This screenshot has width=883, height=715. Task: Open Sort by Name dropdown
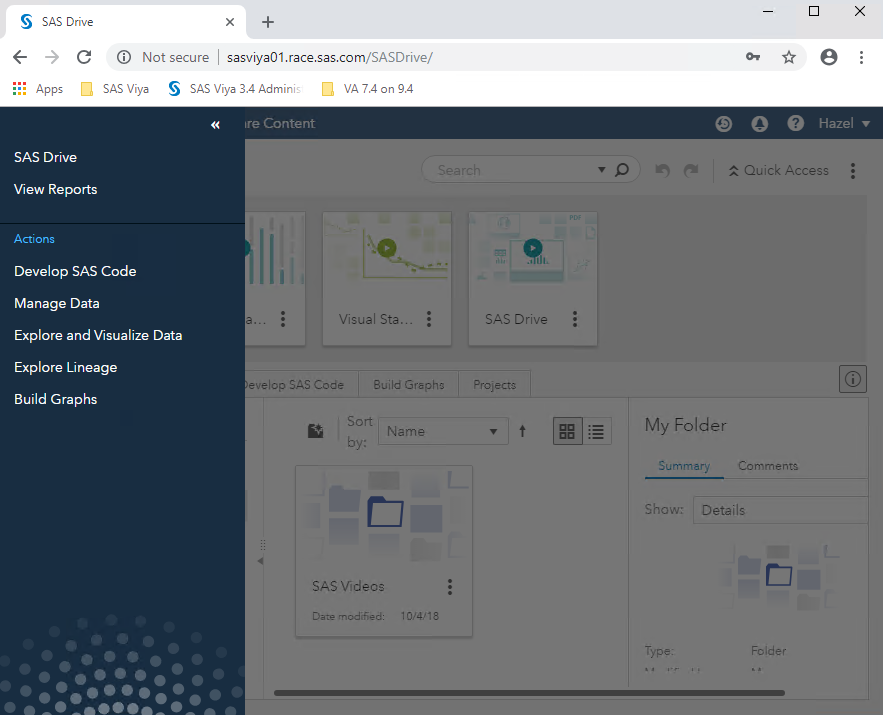click(x=443, y=431)
